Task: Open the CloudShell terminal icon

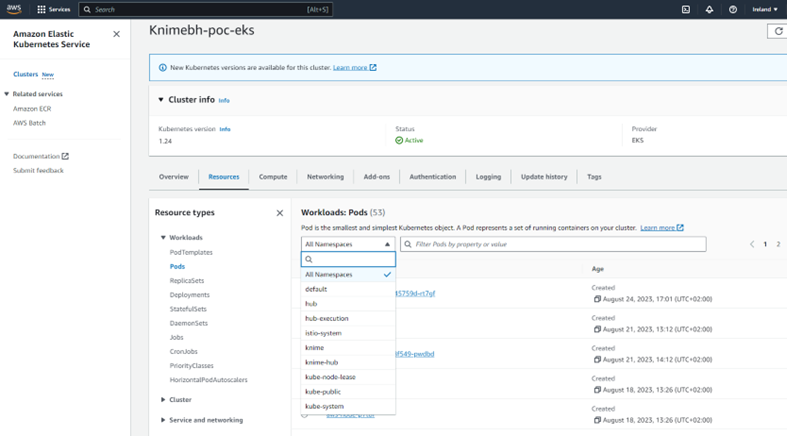Action: (686, 10)
